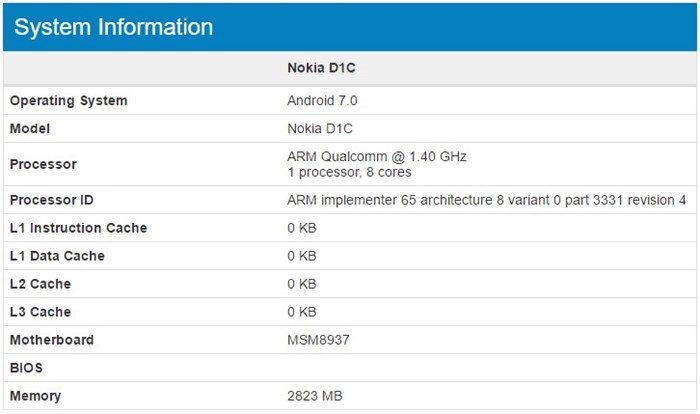The width and height of the screenshot is (700, 414).
Task: Click the System Information header title
Action: pos(113,27)
